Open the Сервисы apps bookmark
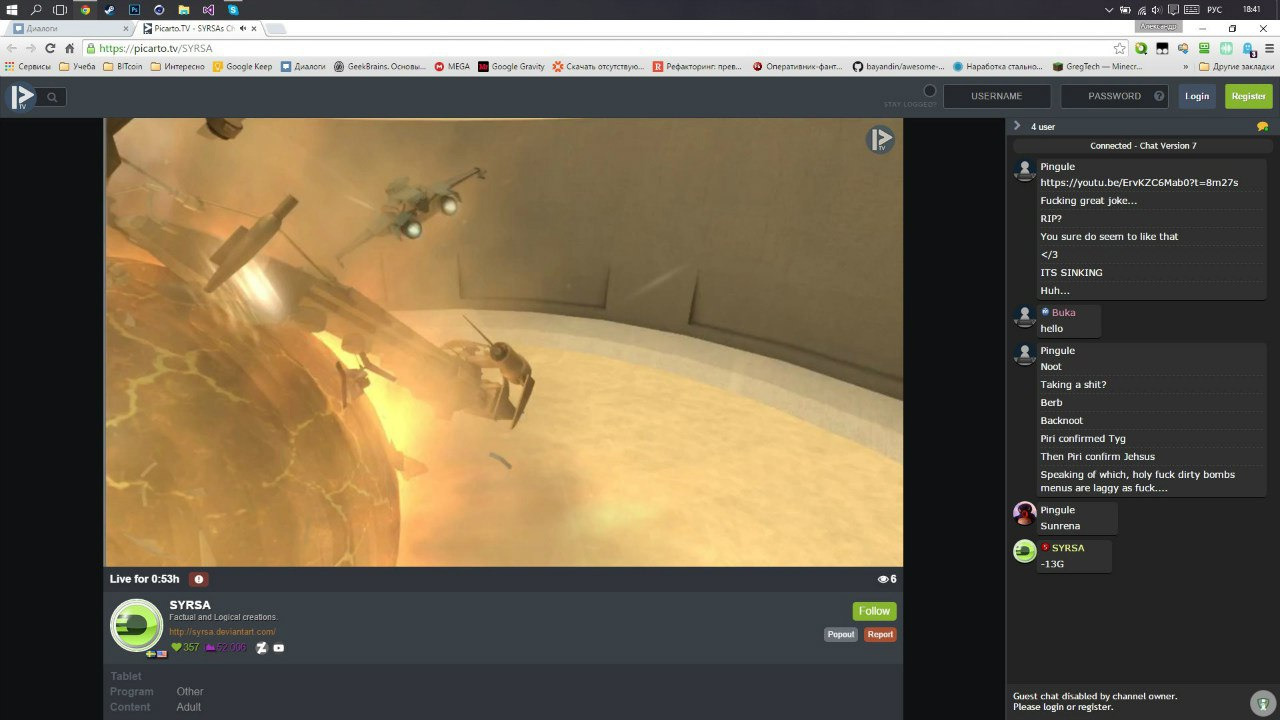1280x720 pixels. click(x=28, y=67)
